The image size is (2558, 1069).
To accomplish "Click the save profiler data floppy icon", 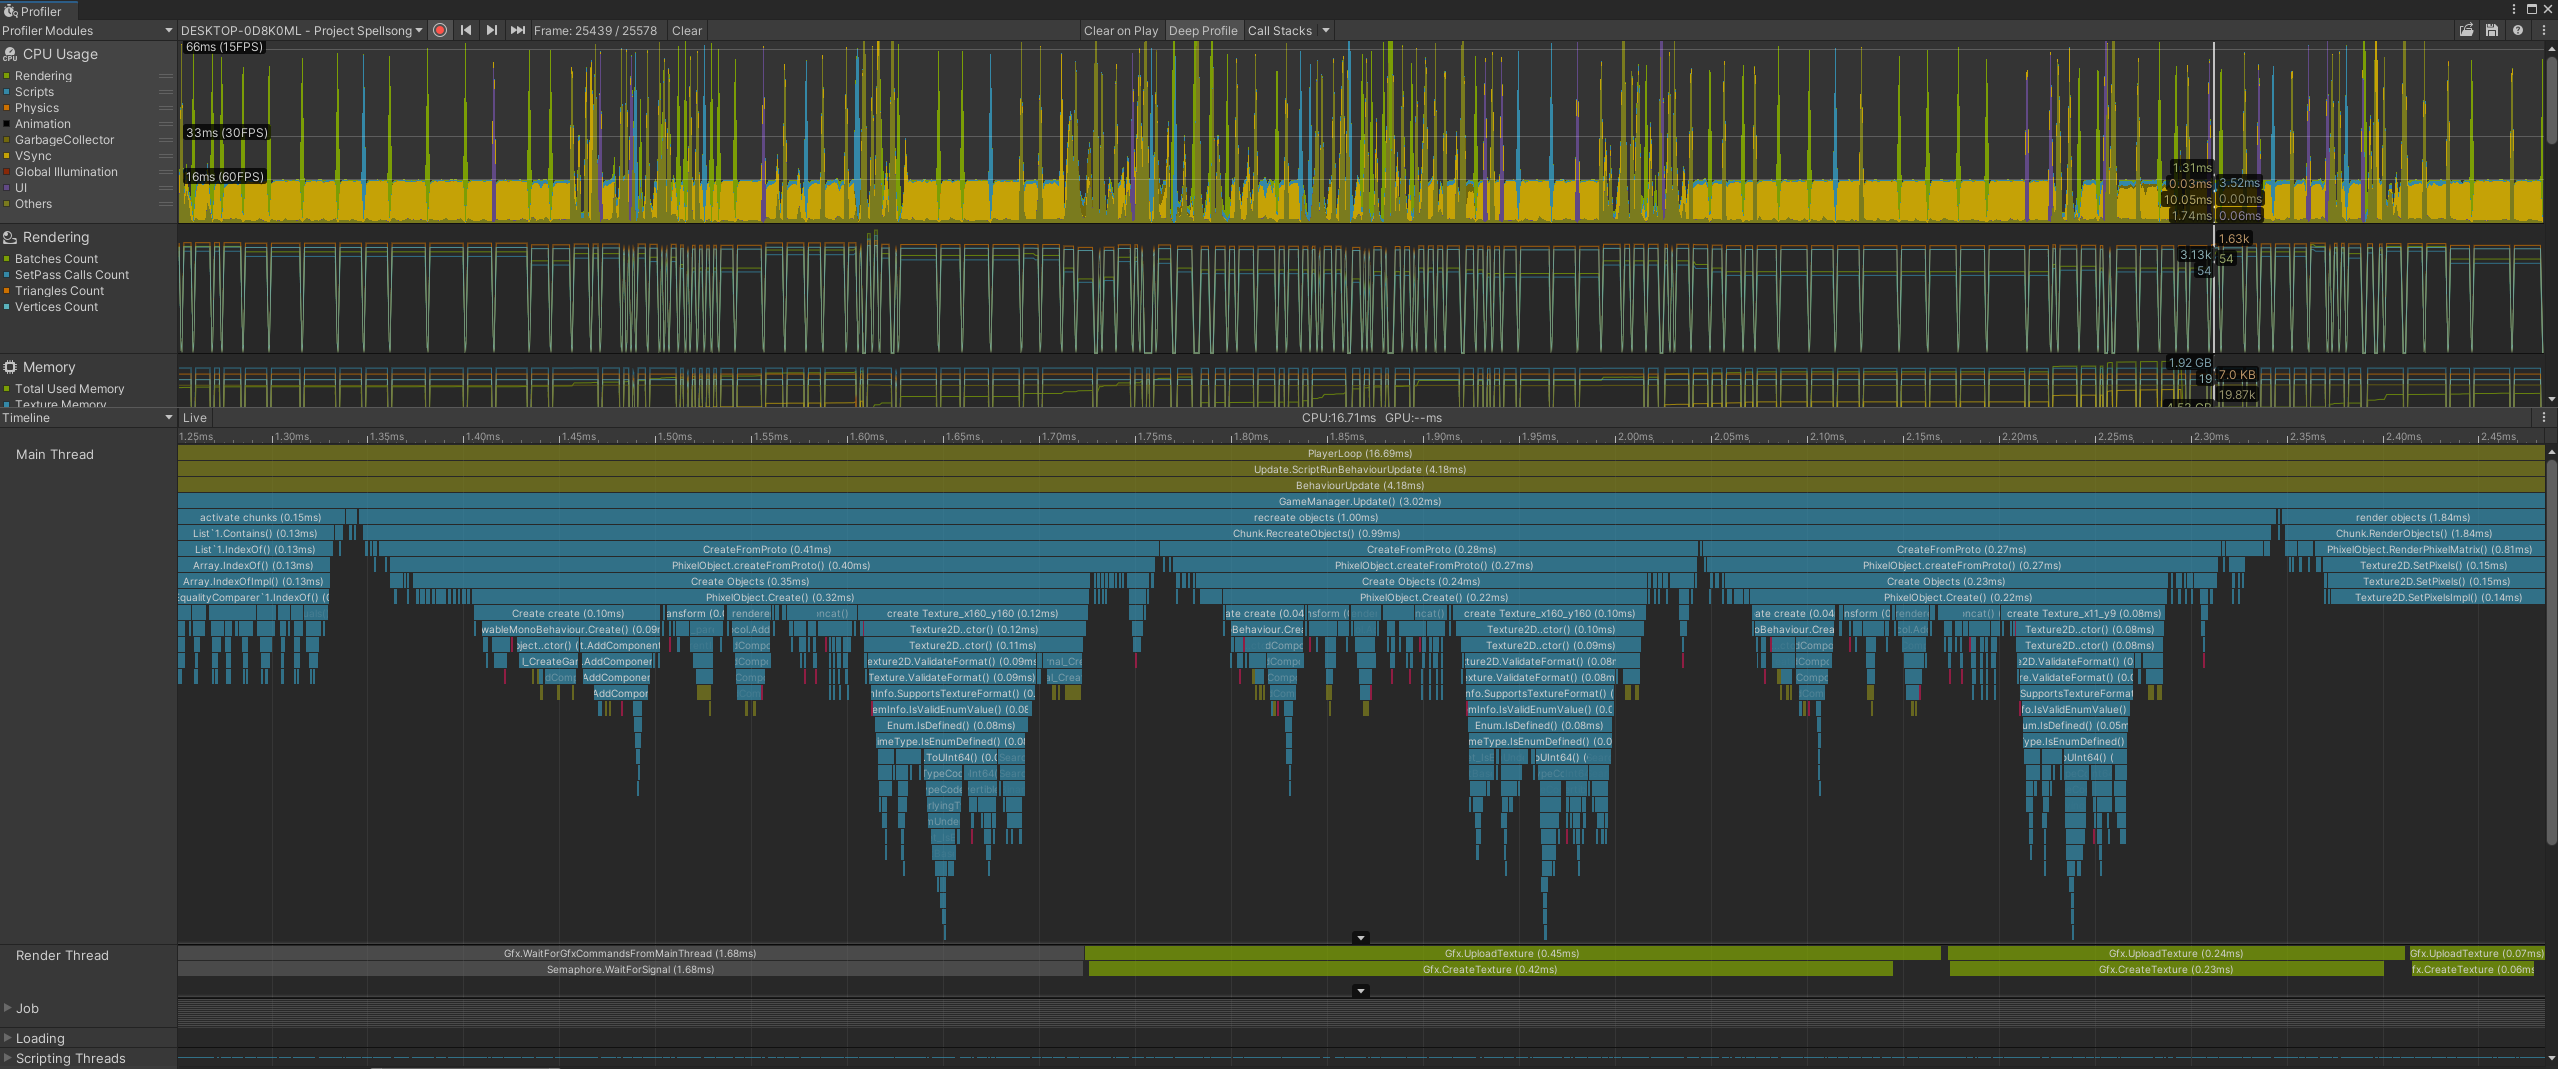I will click(2492, 30).
